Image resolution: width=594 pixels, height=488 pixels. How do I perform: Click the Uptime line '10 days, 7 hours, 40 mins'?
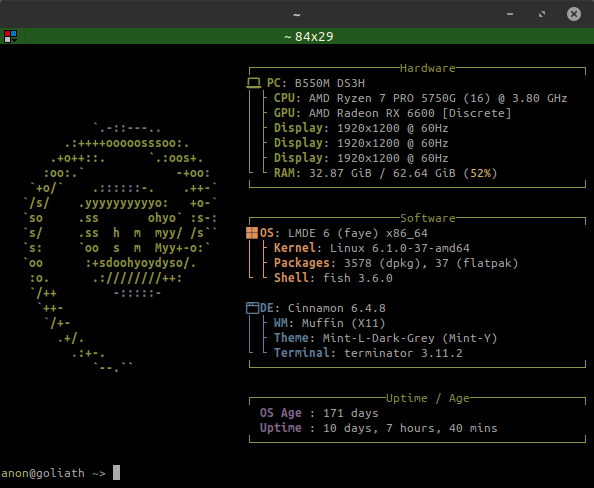tap(378, 428)
